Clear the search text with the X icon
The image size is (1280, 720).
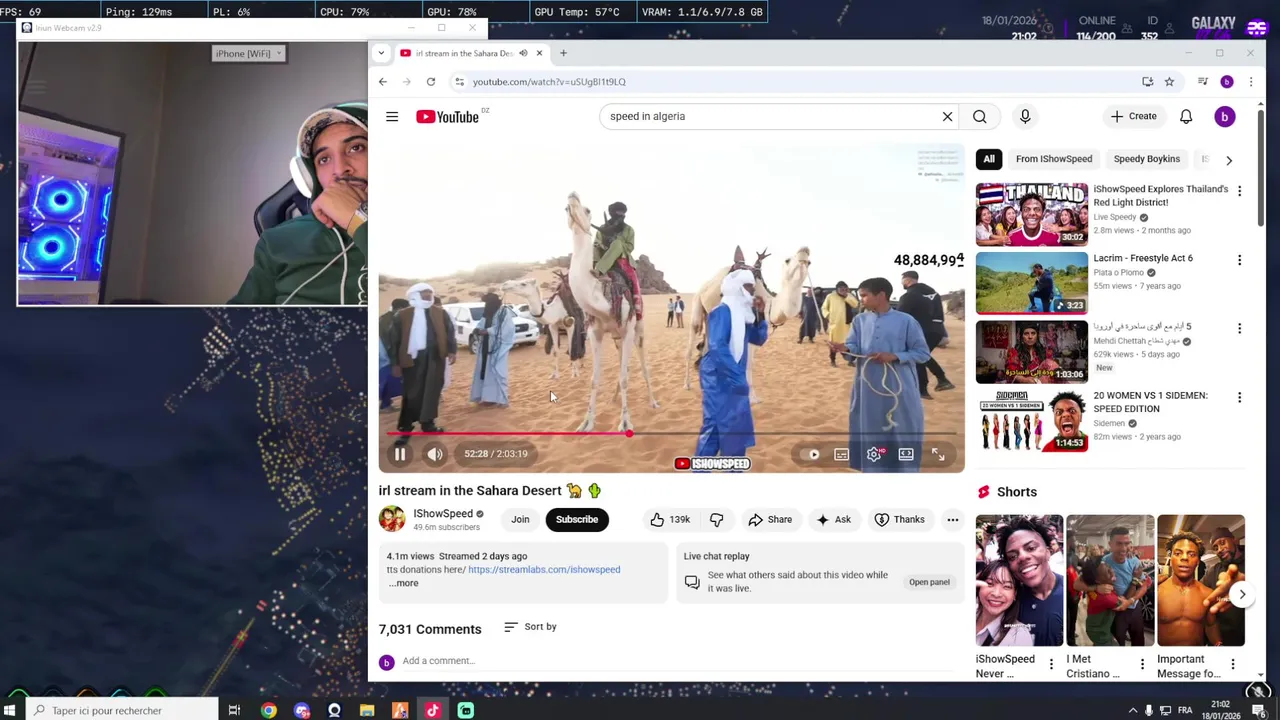[x=947, y=116]
